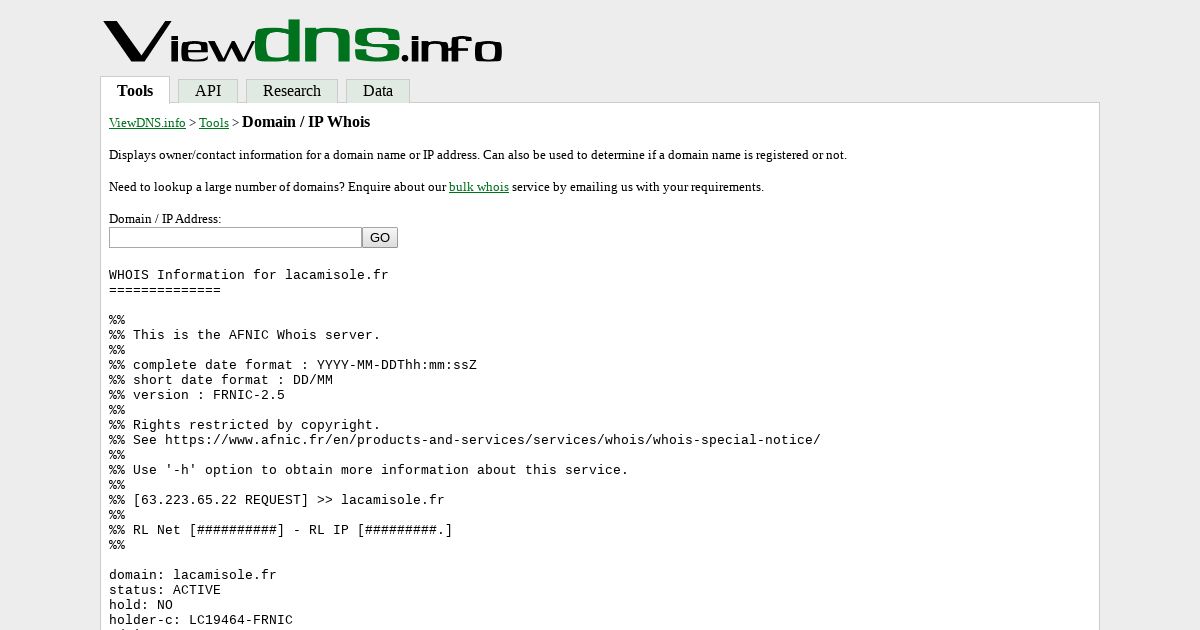Select the 'Domain / IP Whois' heading
The image size is (1200, 630).
[306, 122]
